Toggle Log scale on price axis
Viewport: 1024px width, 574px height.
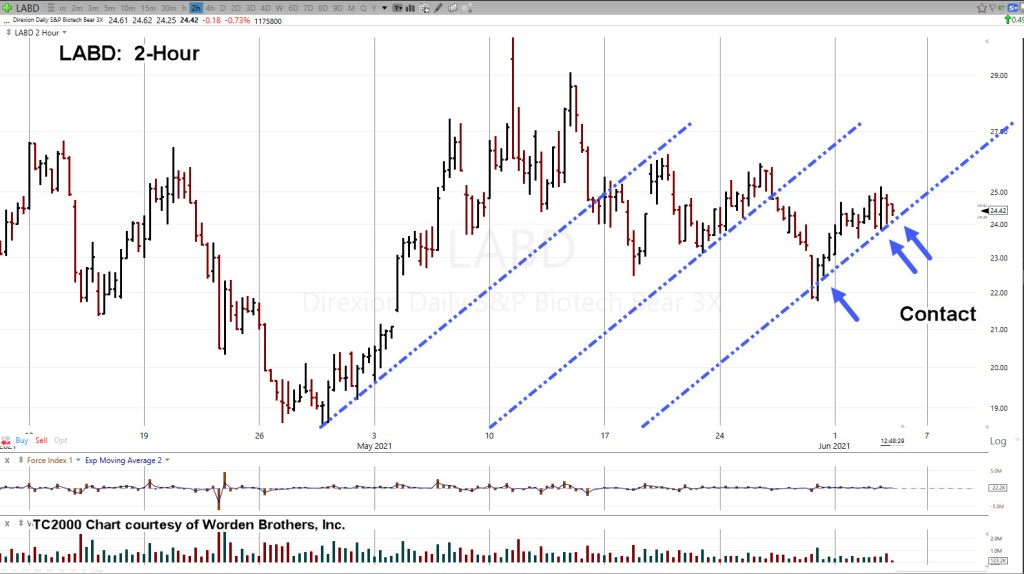click(997, 441)
